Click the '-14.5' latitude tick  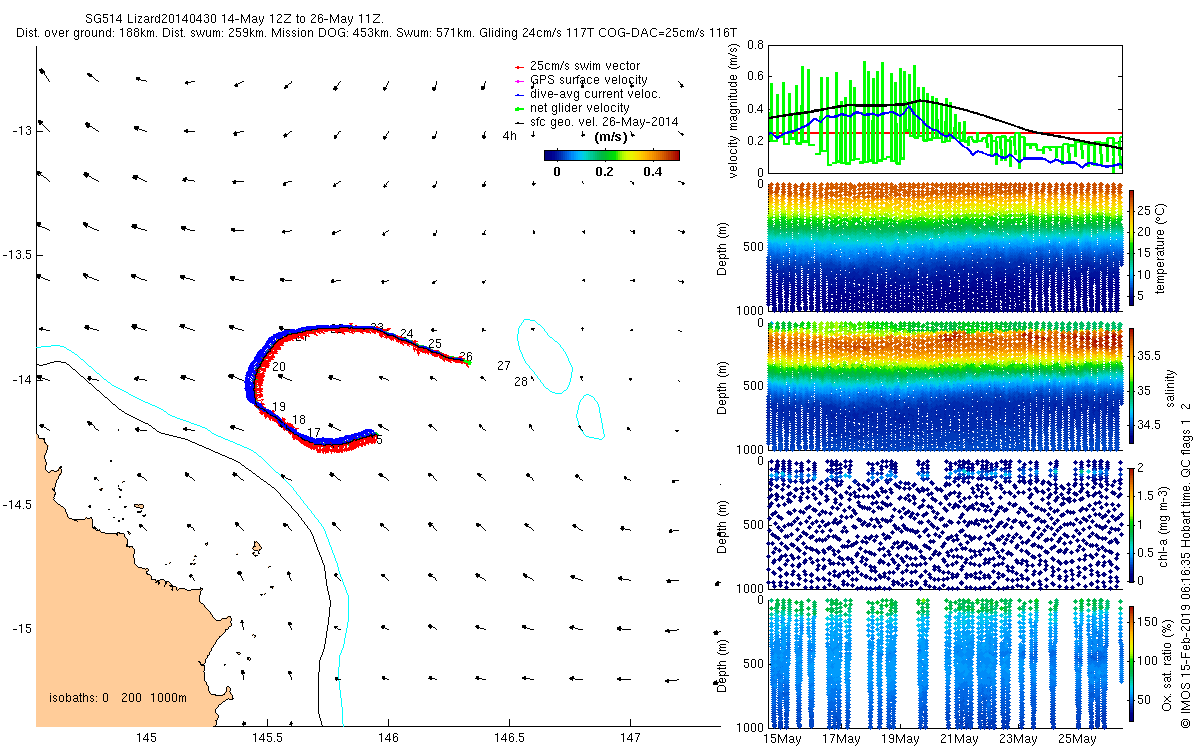click(x=17, y=504)
